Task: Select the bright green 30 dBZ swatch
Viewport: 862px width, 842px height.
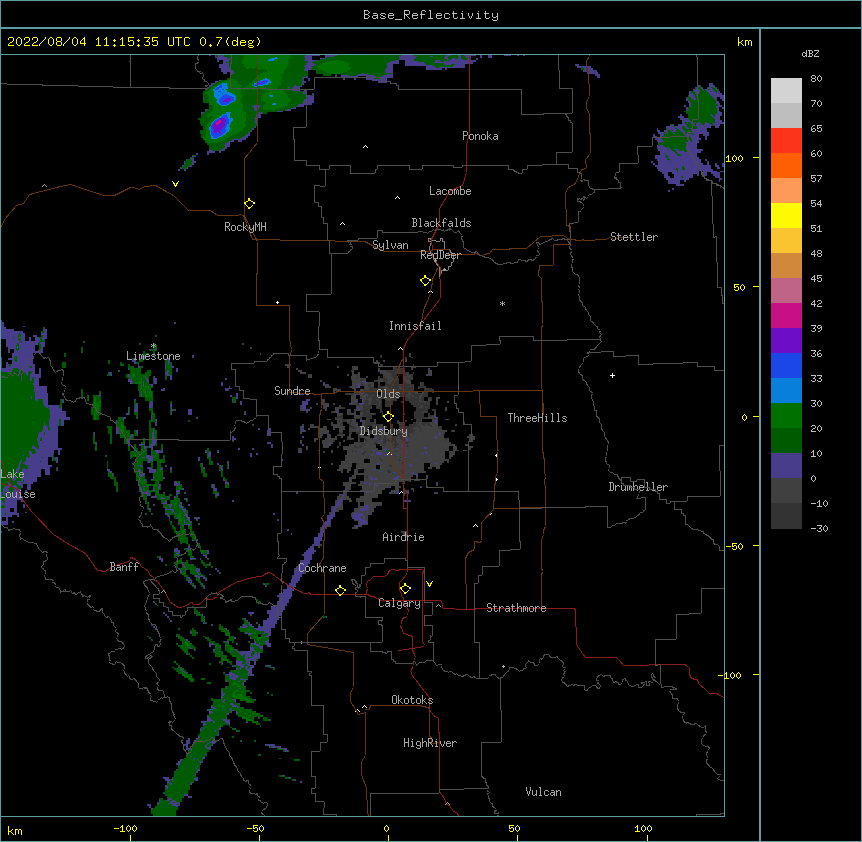Action: (786, 416)
